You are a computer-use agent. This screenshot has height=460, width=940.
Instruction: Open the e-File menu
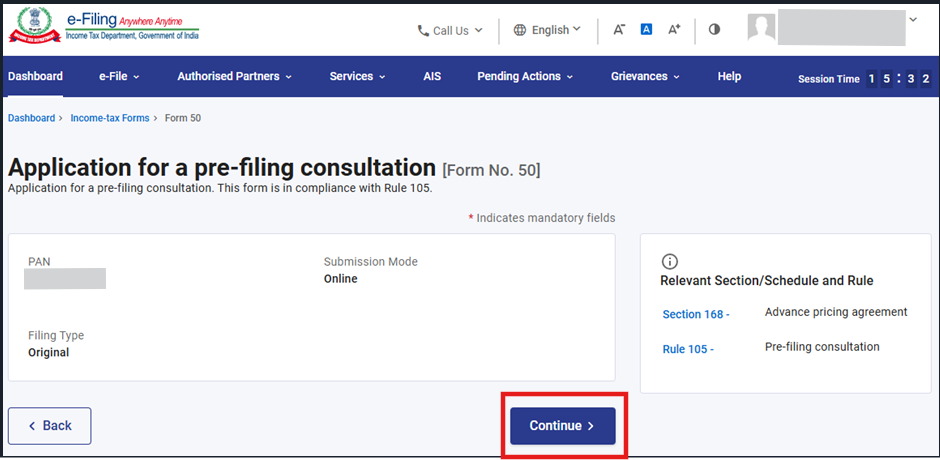119,76
